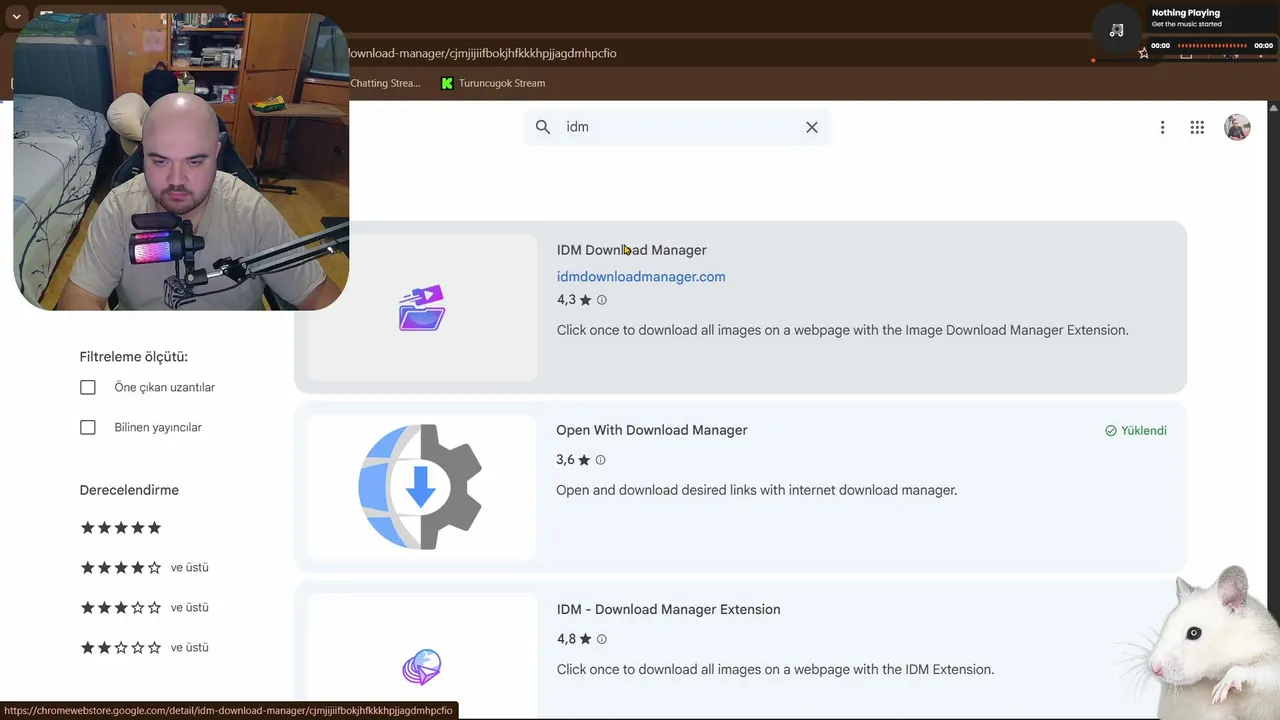Click the Yüklendi installed badge
This screenshot has width=1280, height=720.
(1136, 431)
